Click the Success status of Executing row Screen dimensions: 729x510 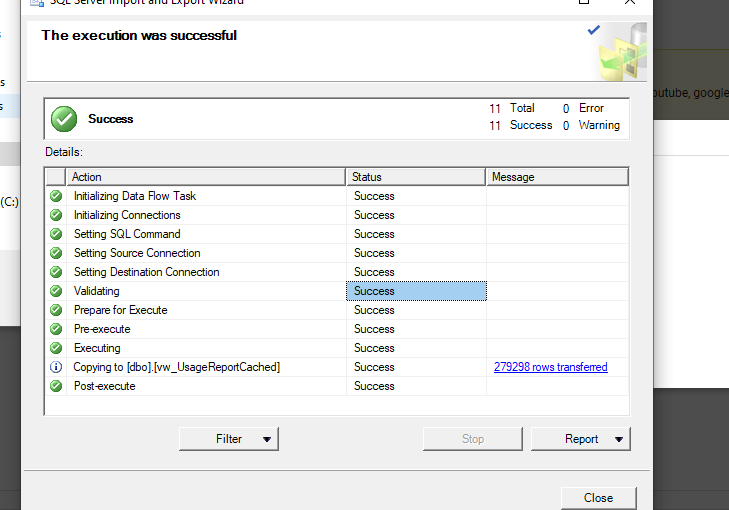(x=374, y=348)
